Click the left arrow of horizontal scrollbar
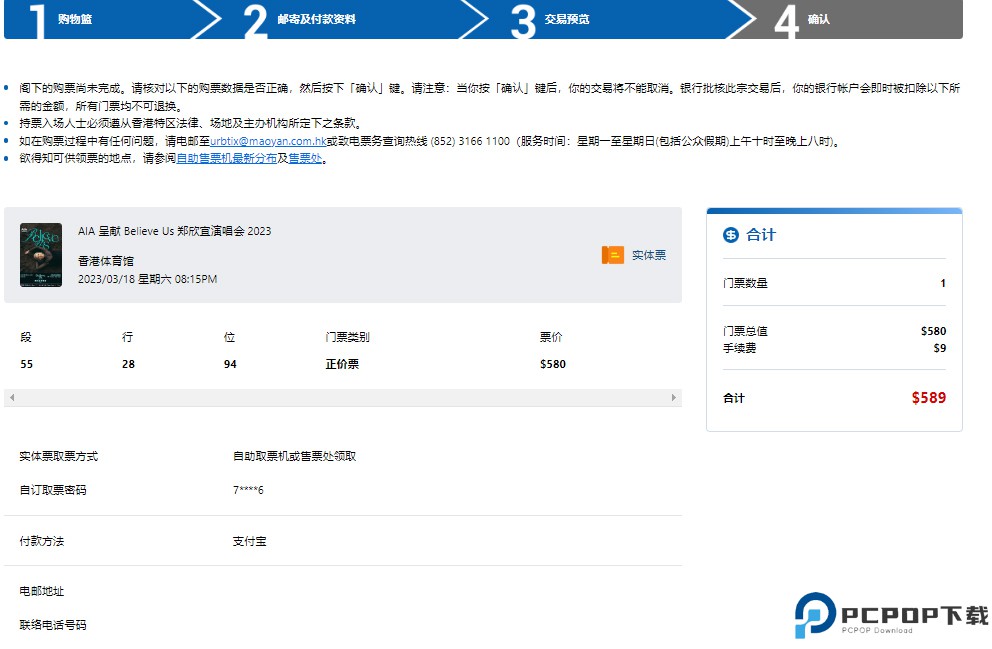 pos(11,398)
